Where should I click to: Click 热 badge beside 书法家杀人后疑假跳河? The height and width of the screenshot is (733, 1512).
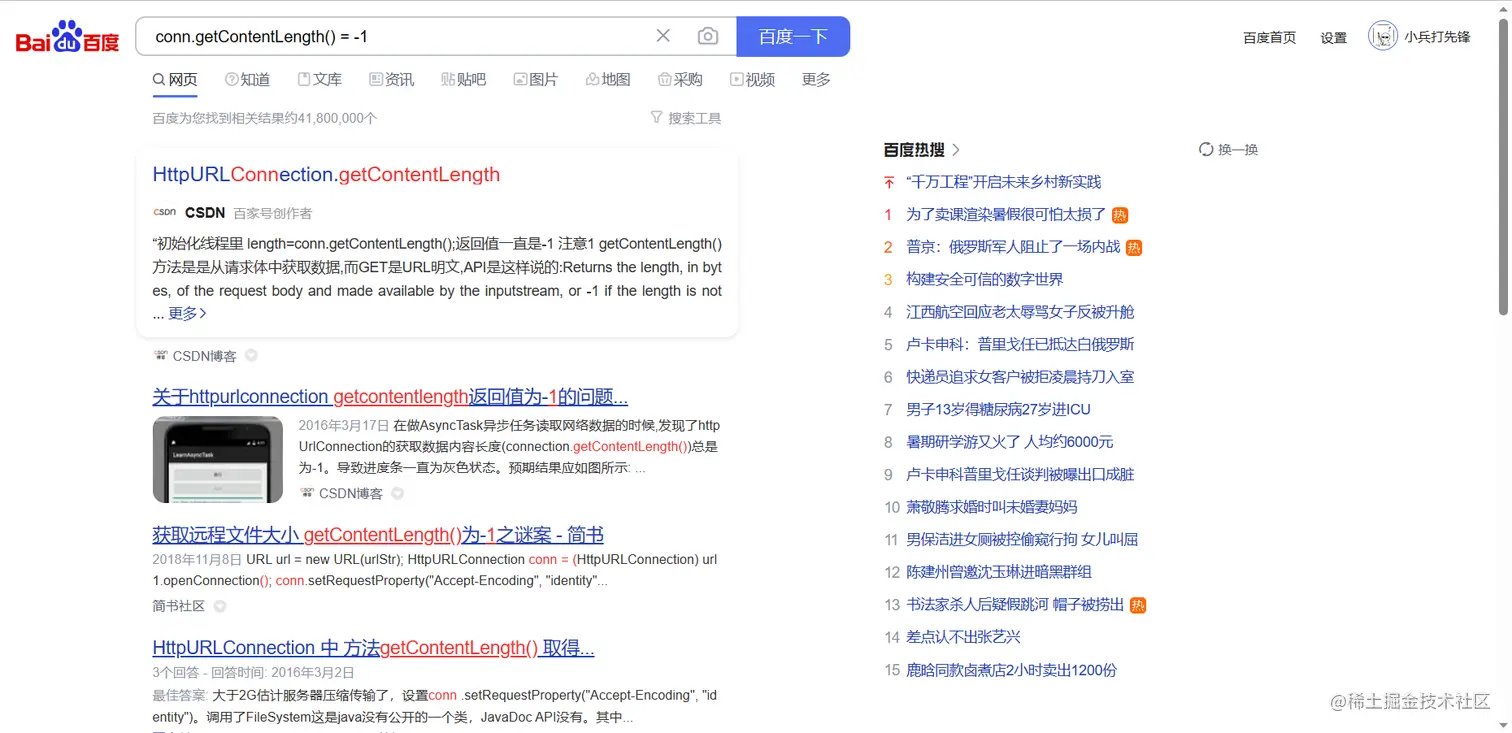(1138, 605)
